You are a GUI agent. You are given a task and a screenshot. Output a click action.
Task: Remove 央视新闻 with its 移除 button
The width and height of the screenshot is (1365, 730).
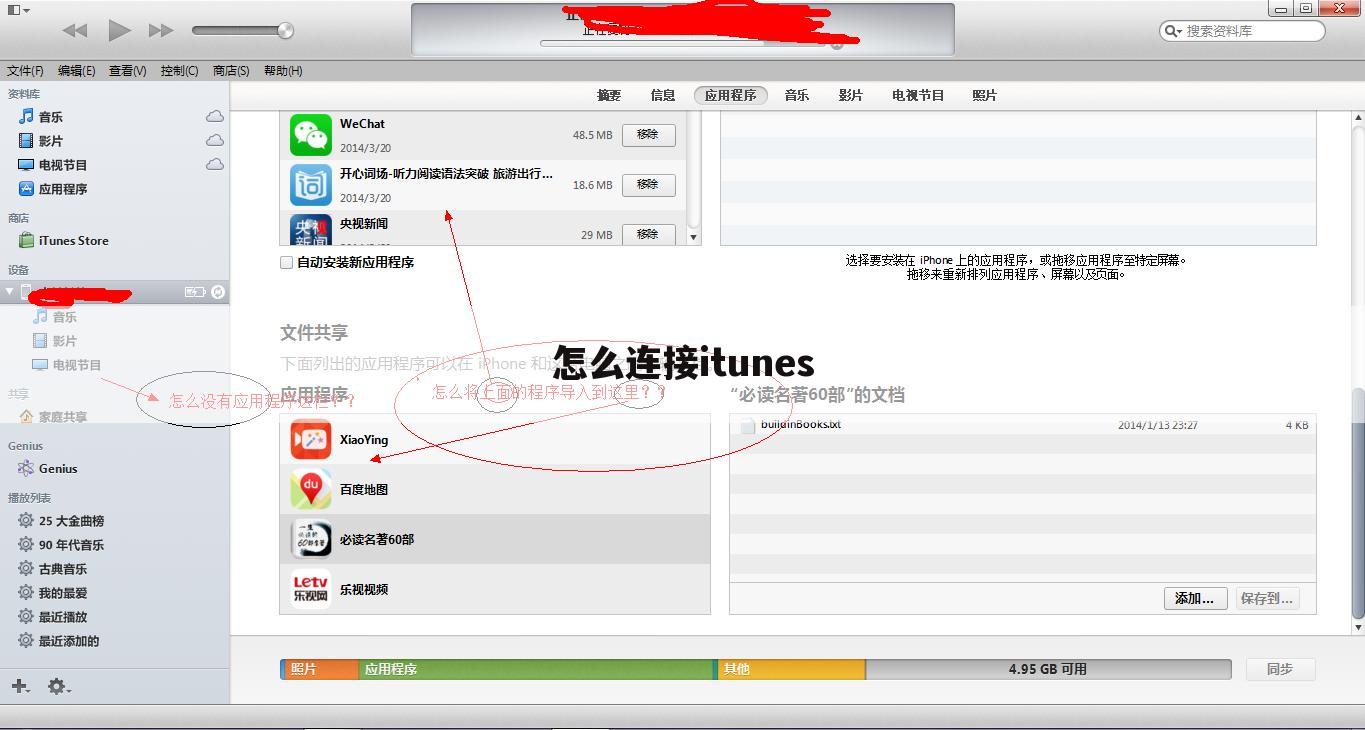tap(648, 234)
